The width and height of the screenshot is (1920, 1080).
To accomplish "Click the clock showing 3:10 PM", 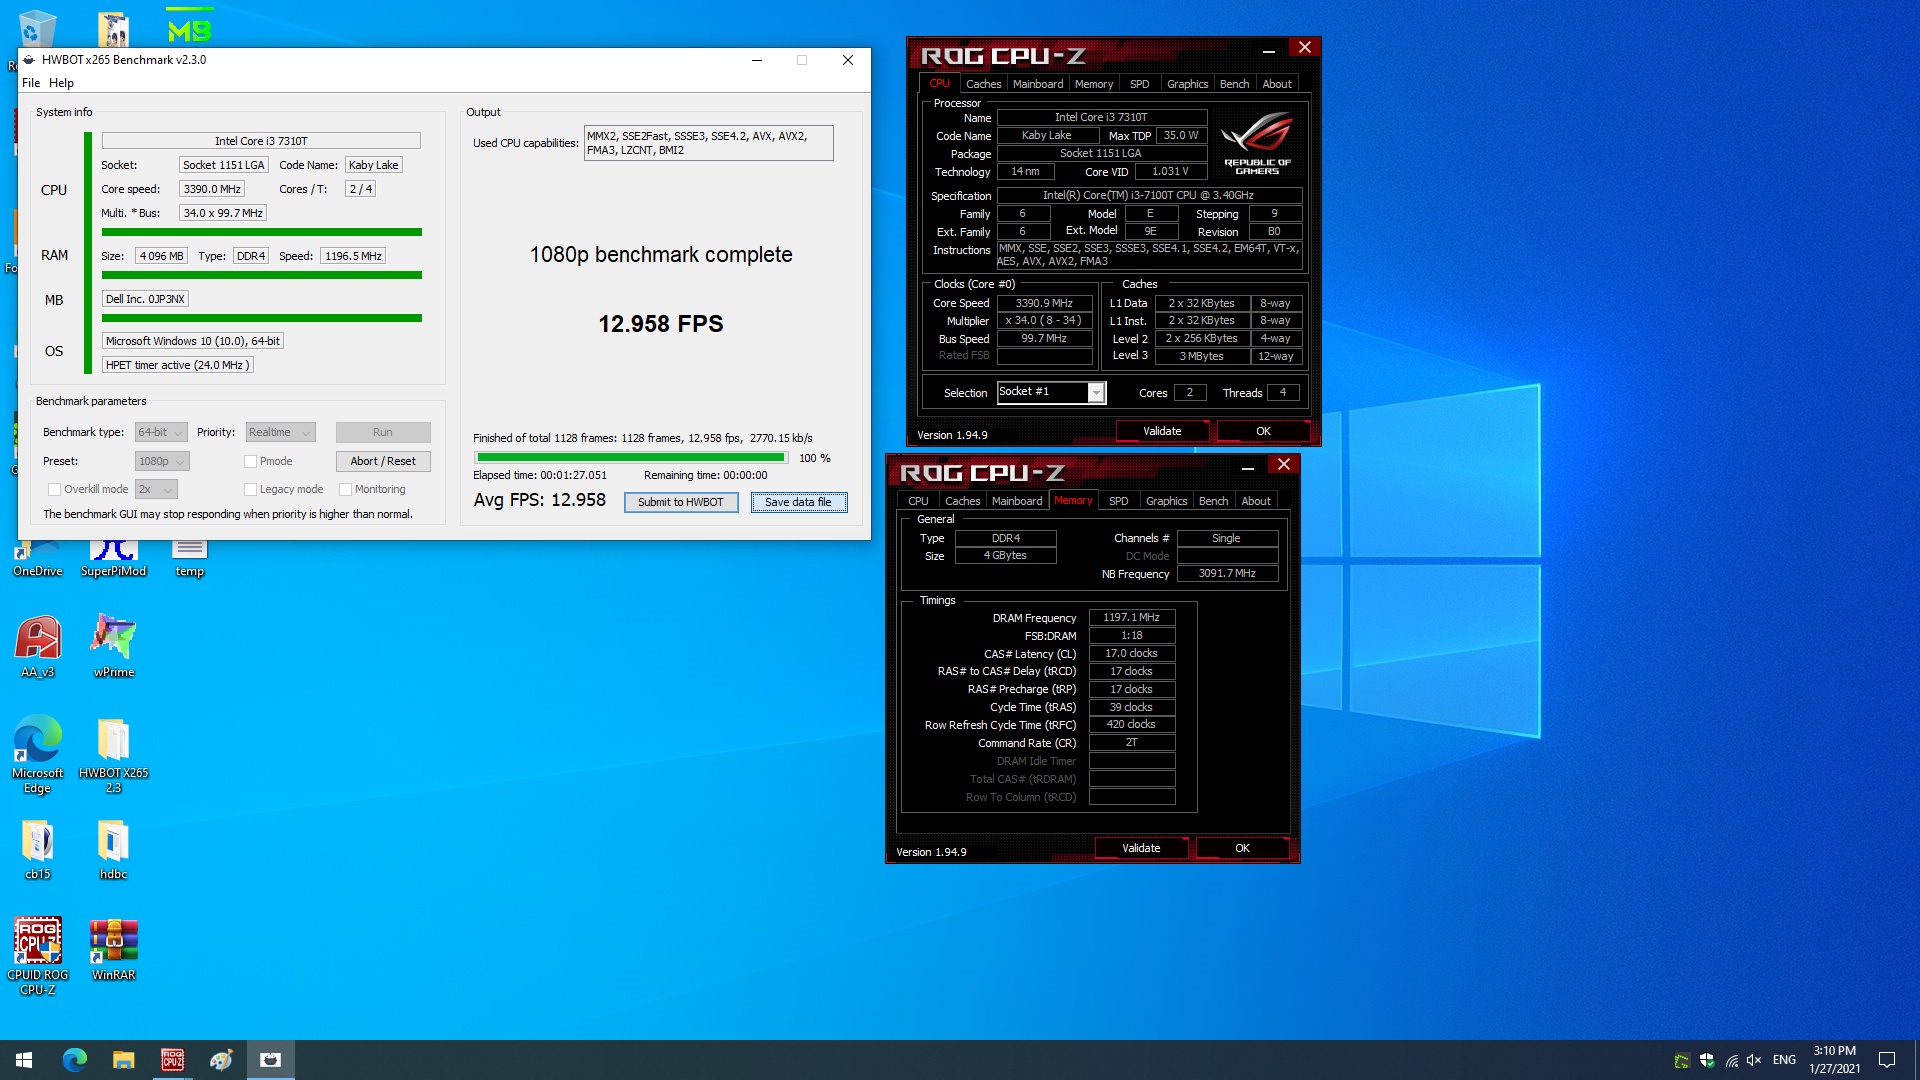I will click(x=1834, y=1051).
